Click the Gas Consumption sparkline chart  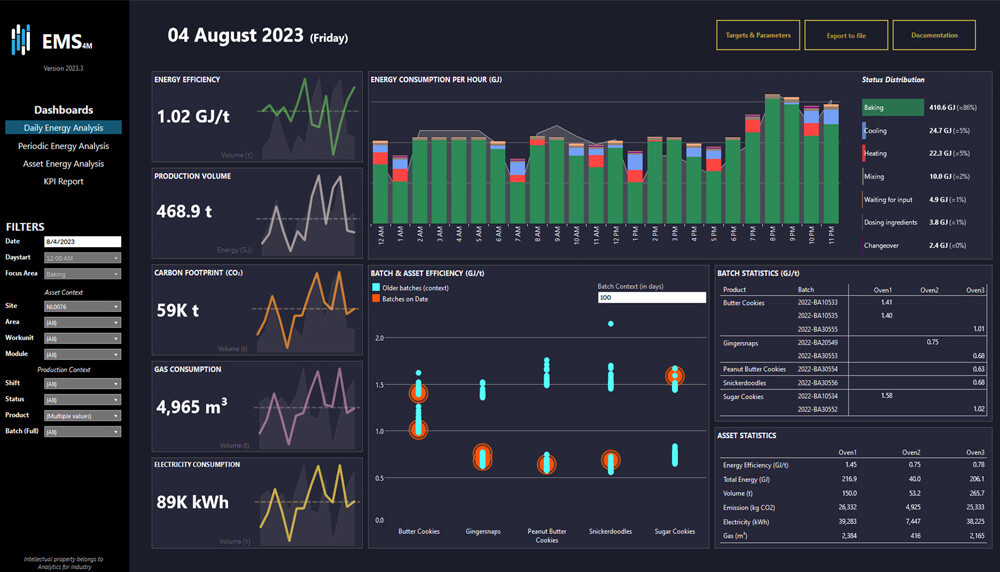(x=307, y=410)
